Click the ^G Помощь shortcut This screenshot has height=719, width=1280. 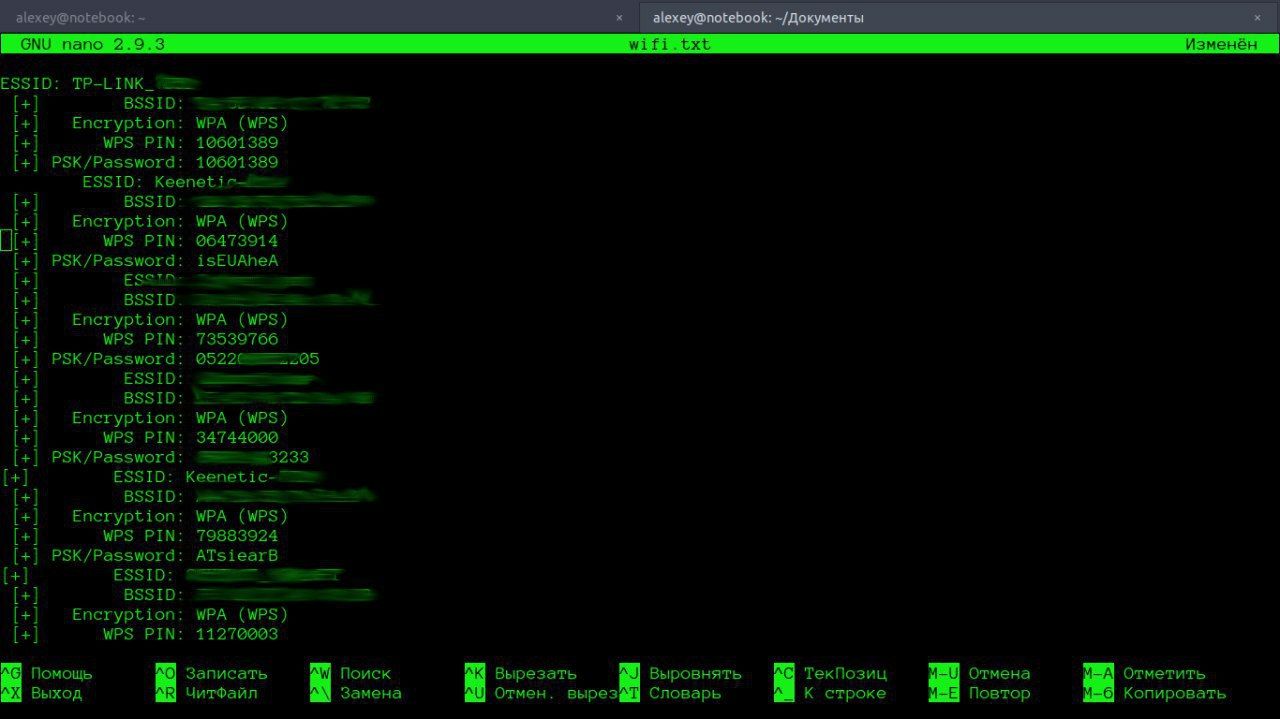coord(47,673)
